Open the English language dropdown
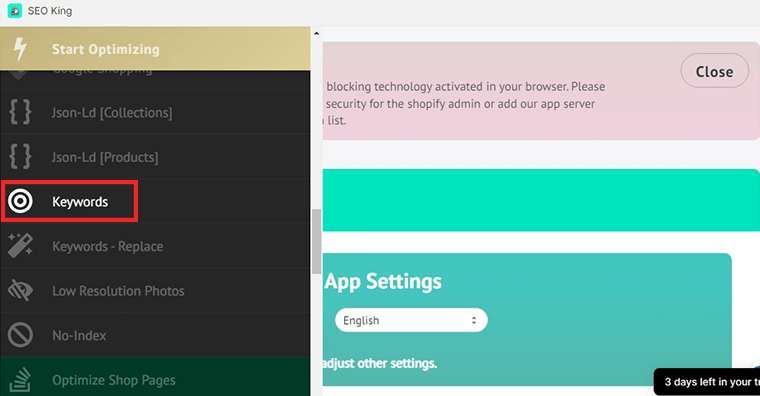 pos(411,320)
